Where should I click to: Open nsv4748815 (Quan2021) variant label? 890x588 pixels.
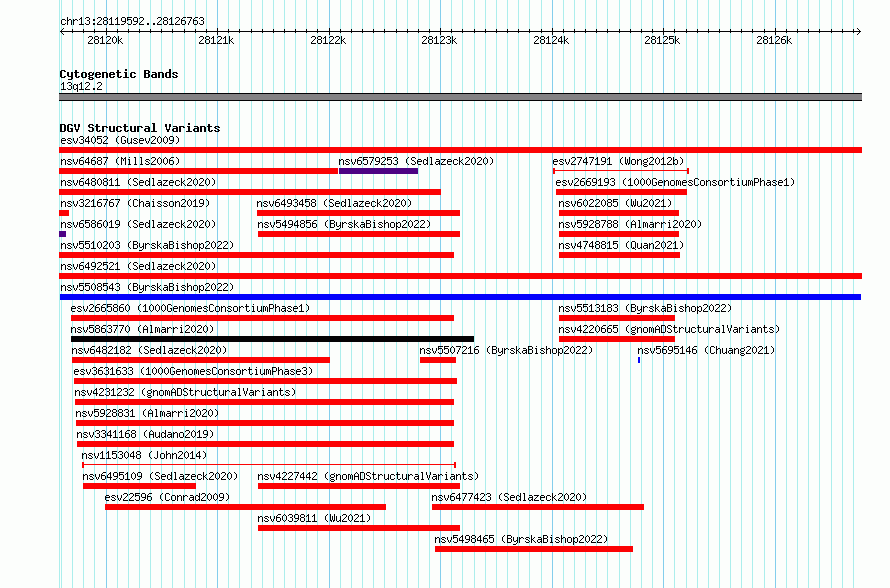pos(621,245)
